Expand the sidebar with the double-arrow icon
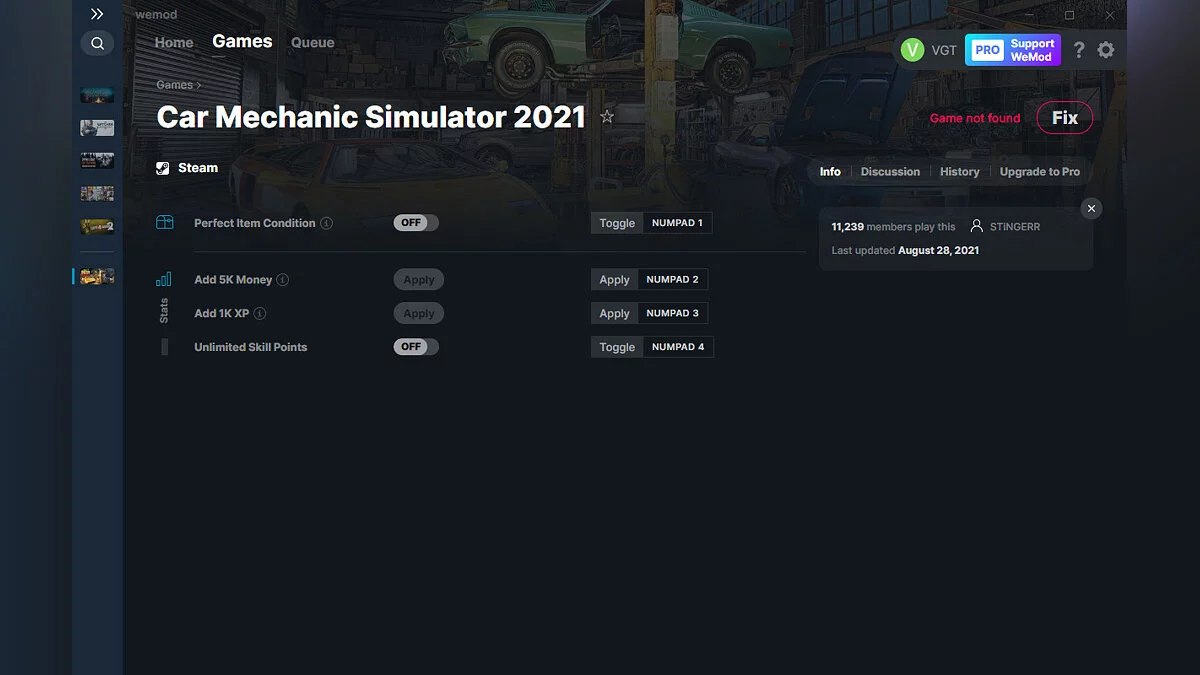 tap(97, 14)
